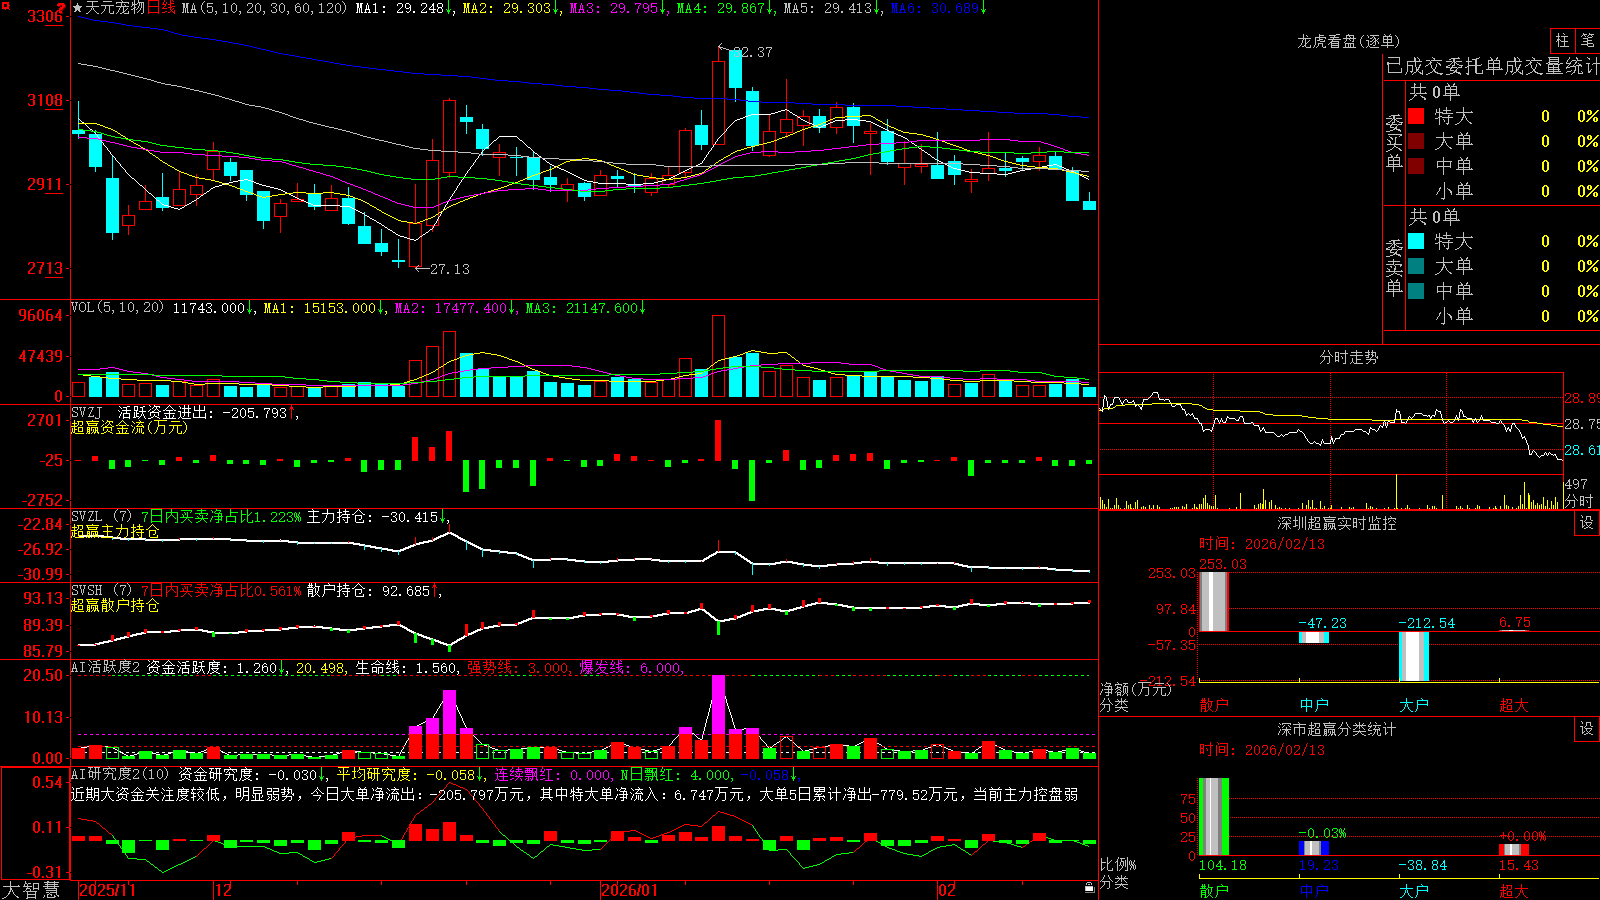The height and width of the screenshot is (900, 1600).
Task: Click the SVZL (7) indicator label
Action: coord(102,517)
